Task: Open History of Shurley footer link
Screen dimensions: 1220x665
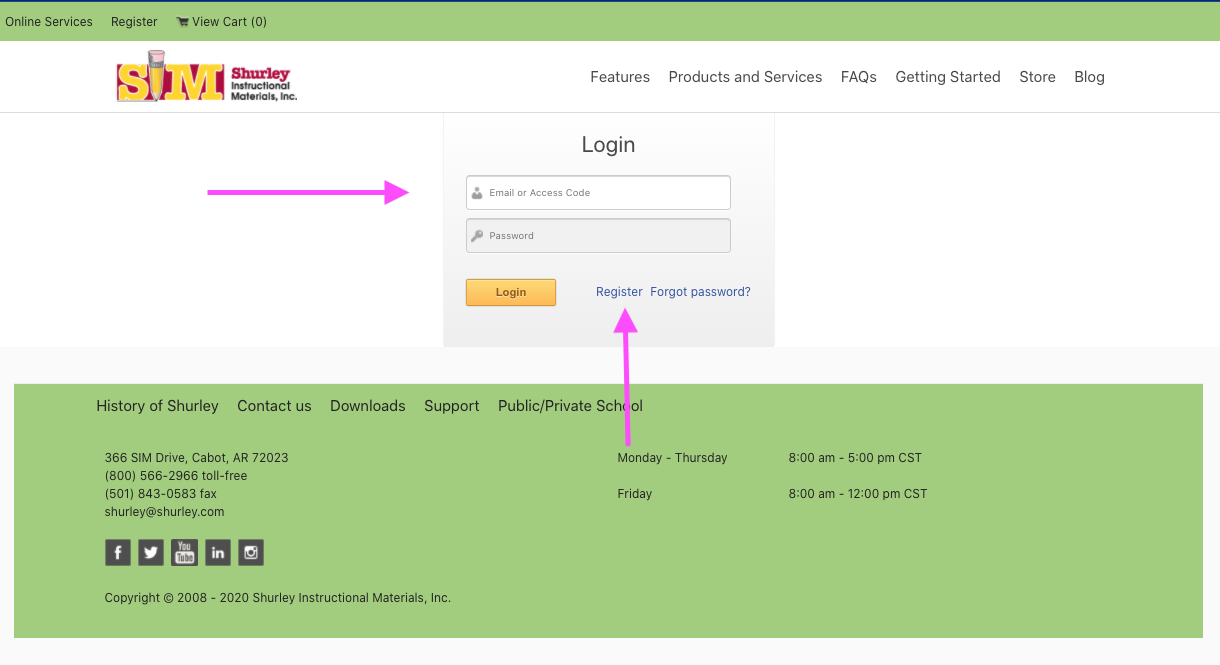Action: tap(157, 406)
